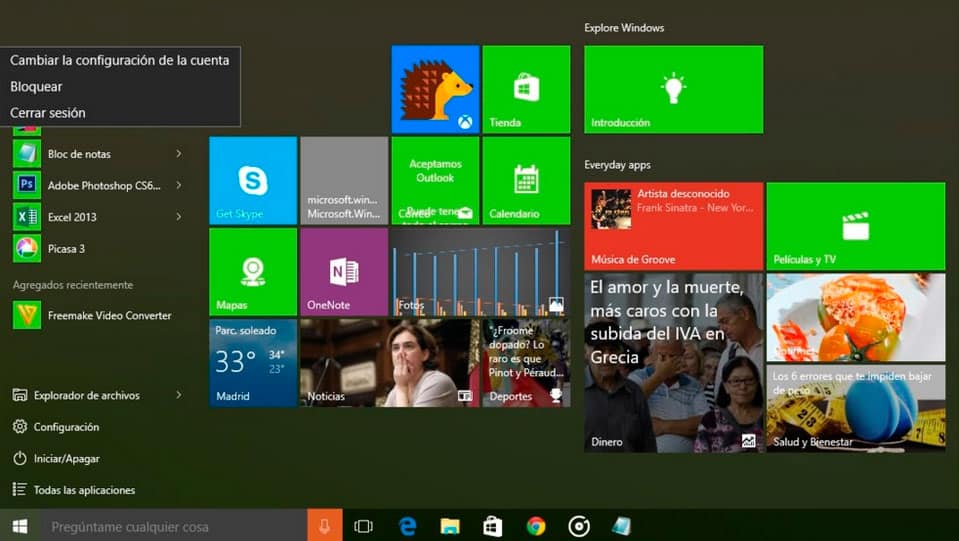The width and height of the screenshot is (959, 541).
Task: Open the Mapas tile
Action: point(253,272)
